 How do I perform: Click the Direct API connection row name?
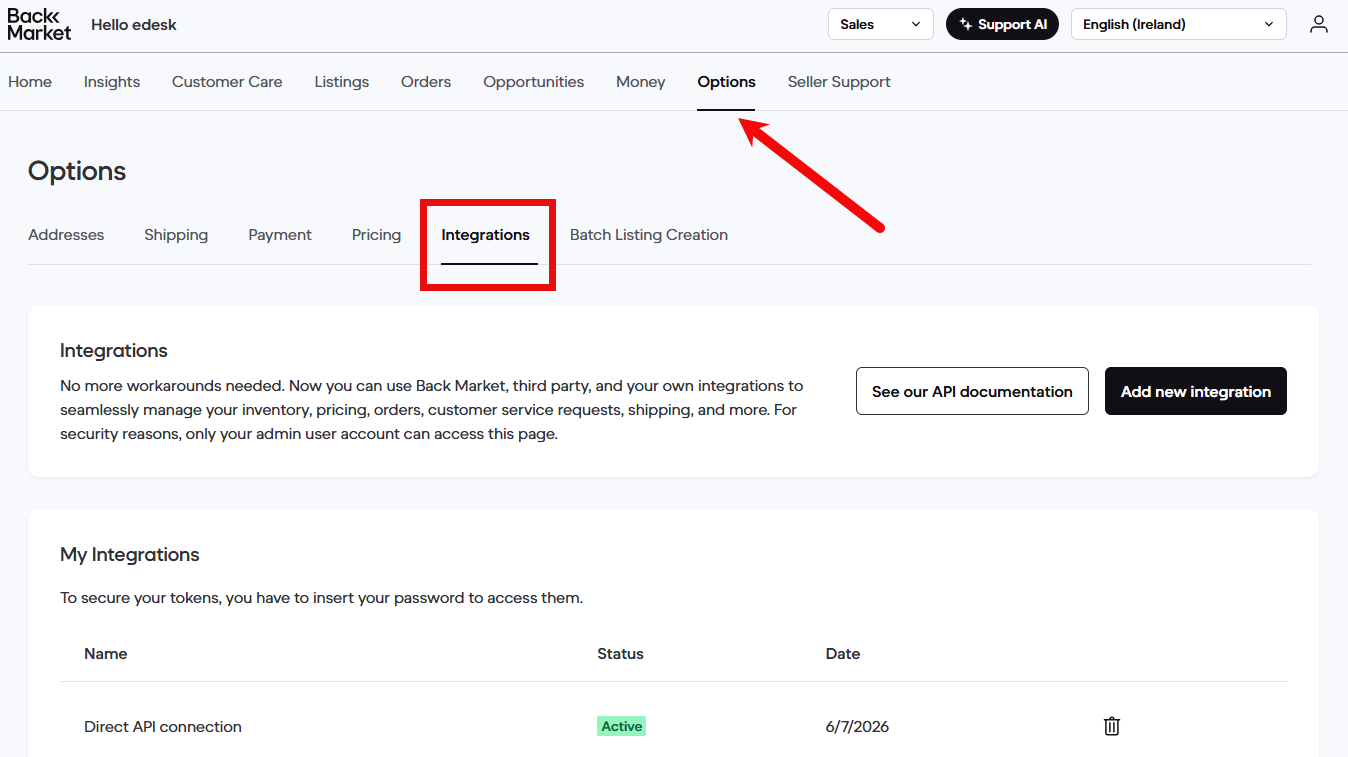[163, 727]
